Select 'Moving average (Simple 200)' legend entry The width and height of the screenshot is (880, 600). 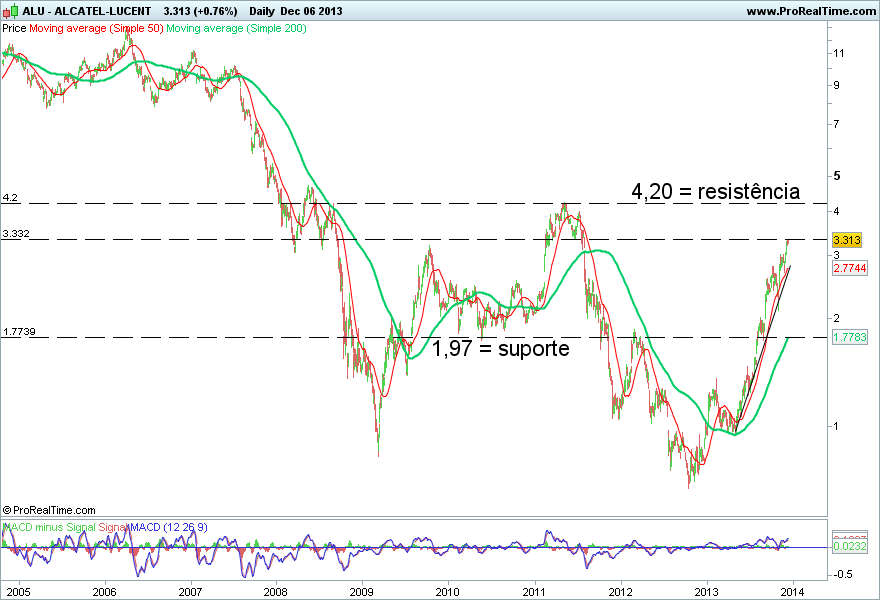pyautogui.click(x=236, y=28)
